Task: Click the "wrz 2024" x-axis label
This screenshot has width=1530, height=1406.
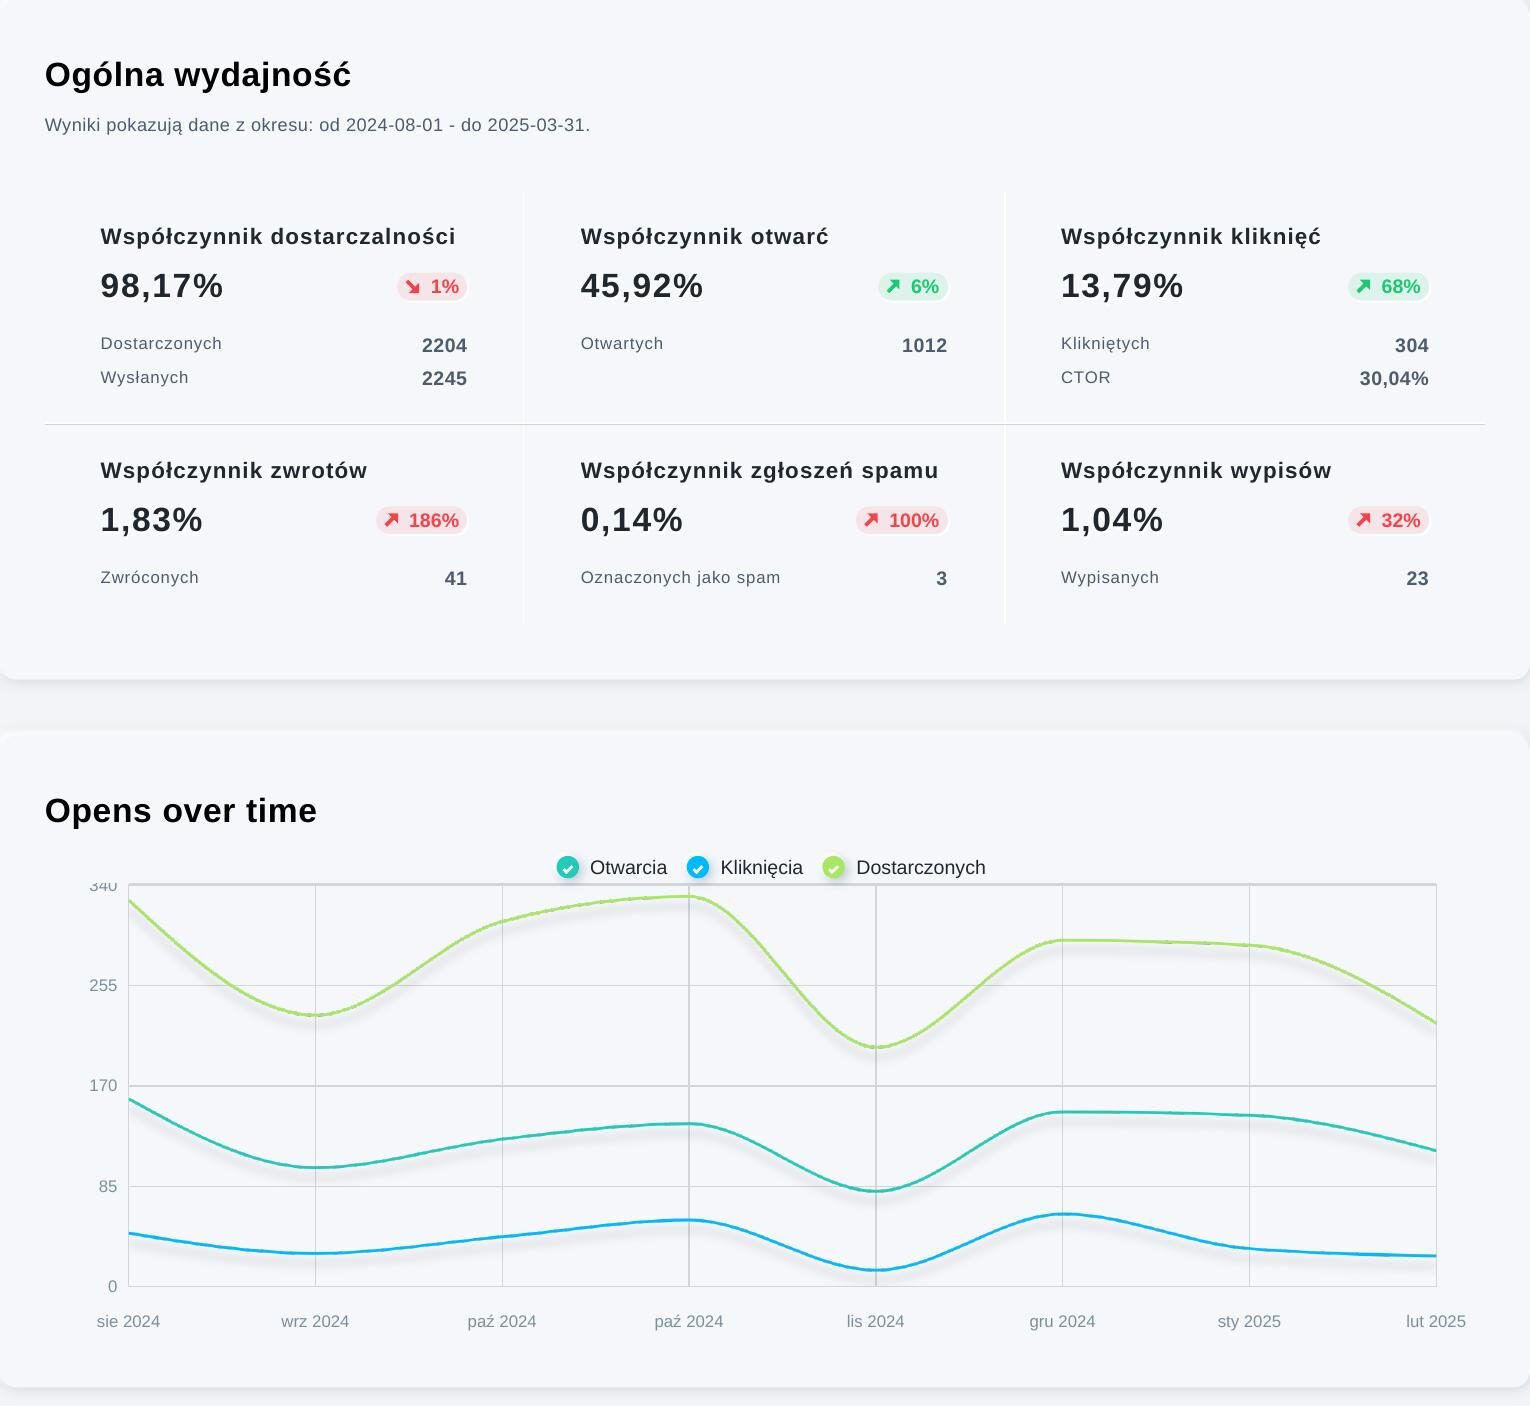Action: (x=315, y=1321)
